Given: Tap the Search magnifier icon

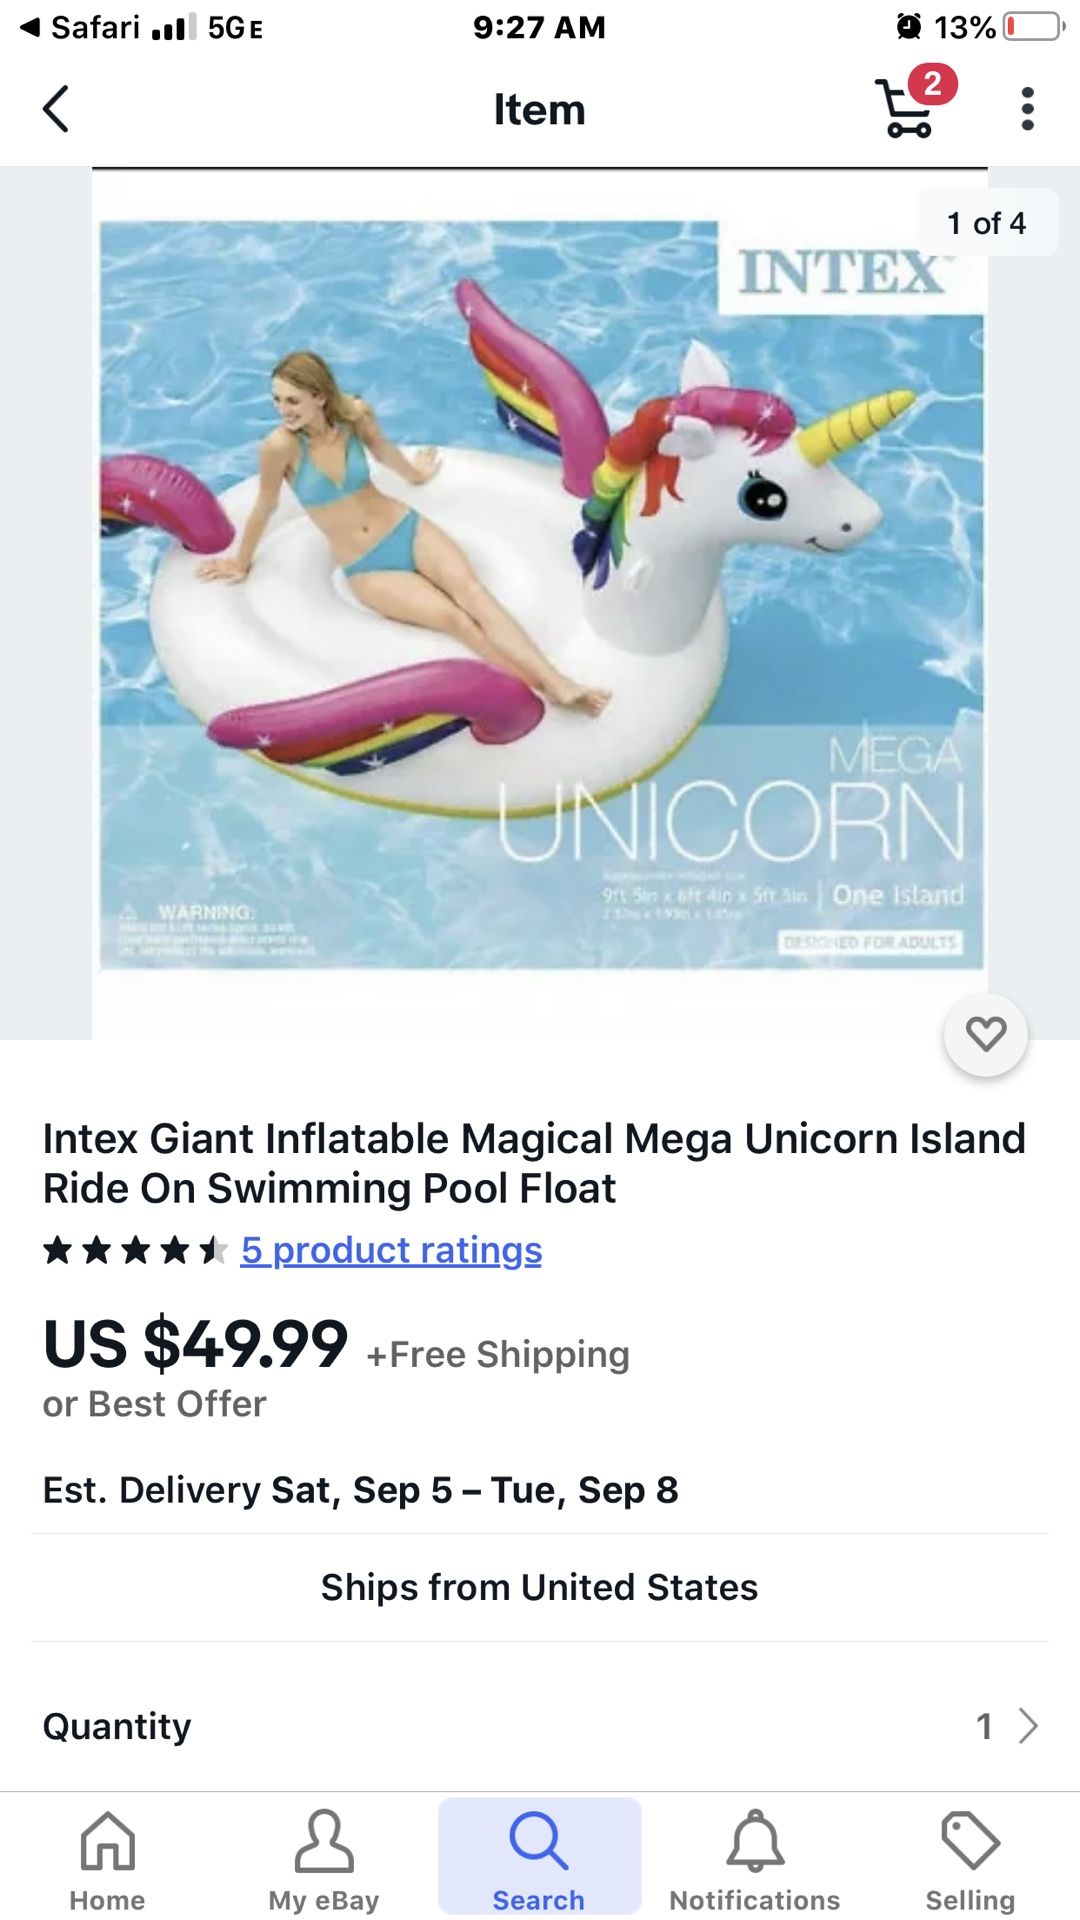Looking at the screenshot, I should (539, 1841).
